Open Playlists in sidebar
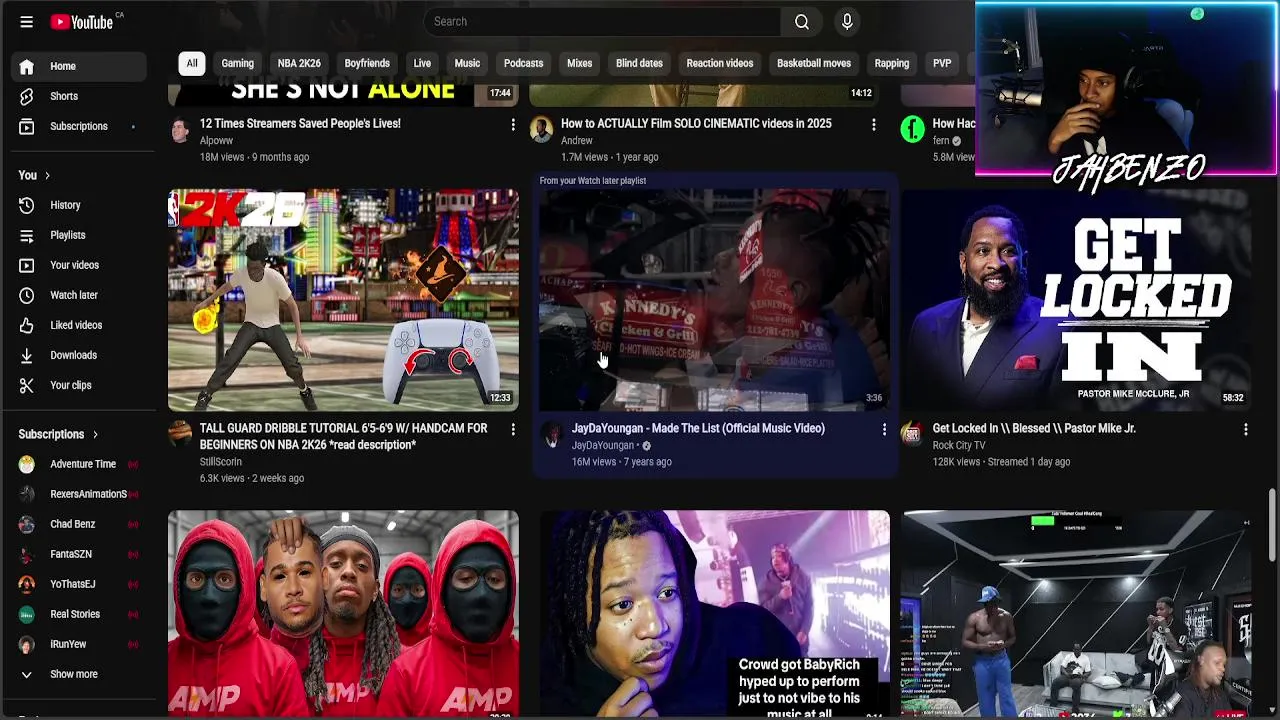Screen dimensions: 1280x720 (79, 235)
